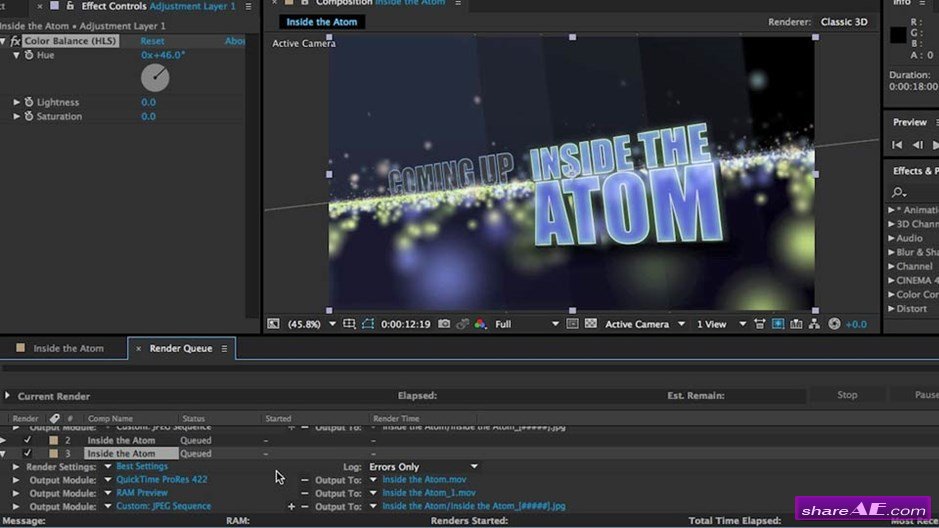This screenshot has height=528, width=939.
Task: Reset Color Balance (HLS) effect
Action: pyautogui.click(x=152, y=41)
